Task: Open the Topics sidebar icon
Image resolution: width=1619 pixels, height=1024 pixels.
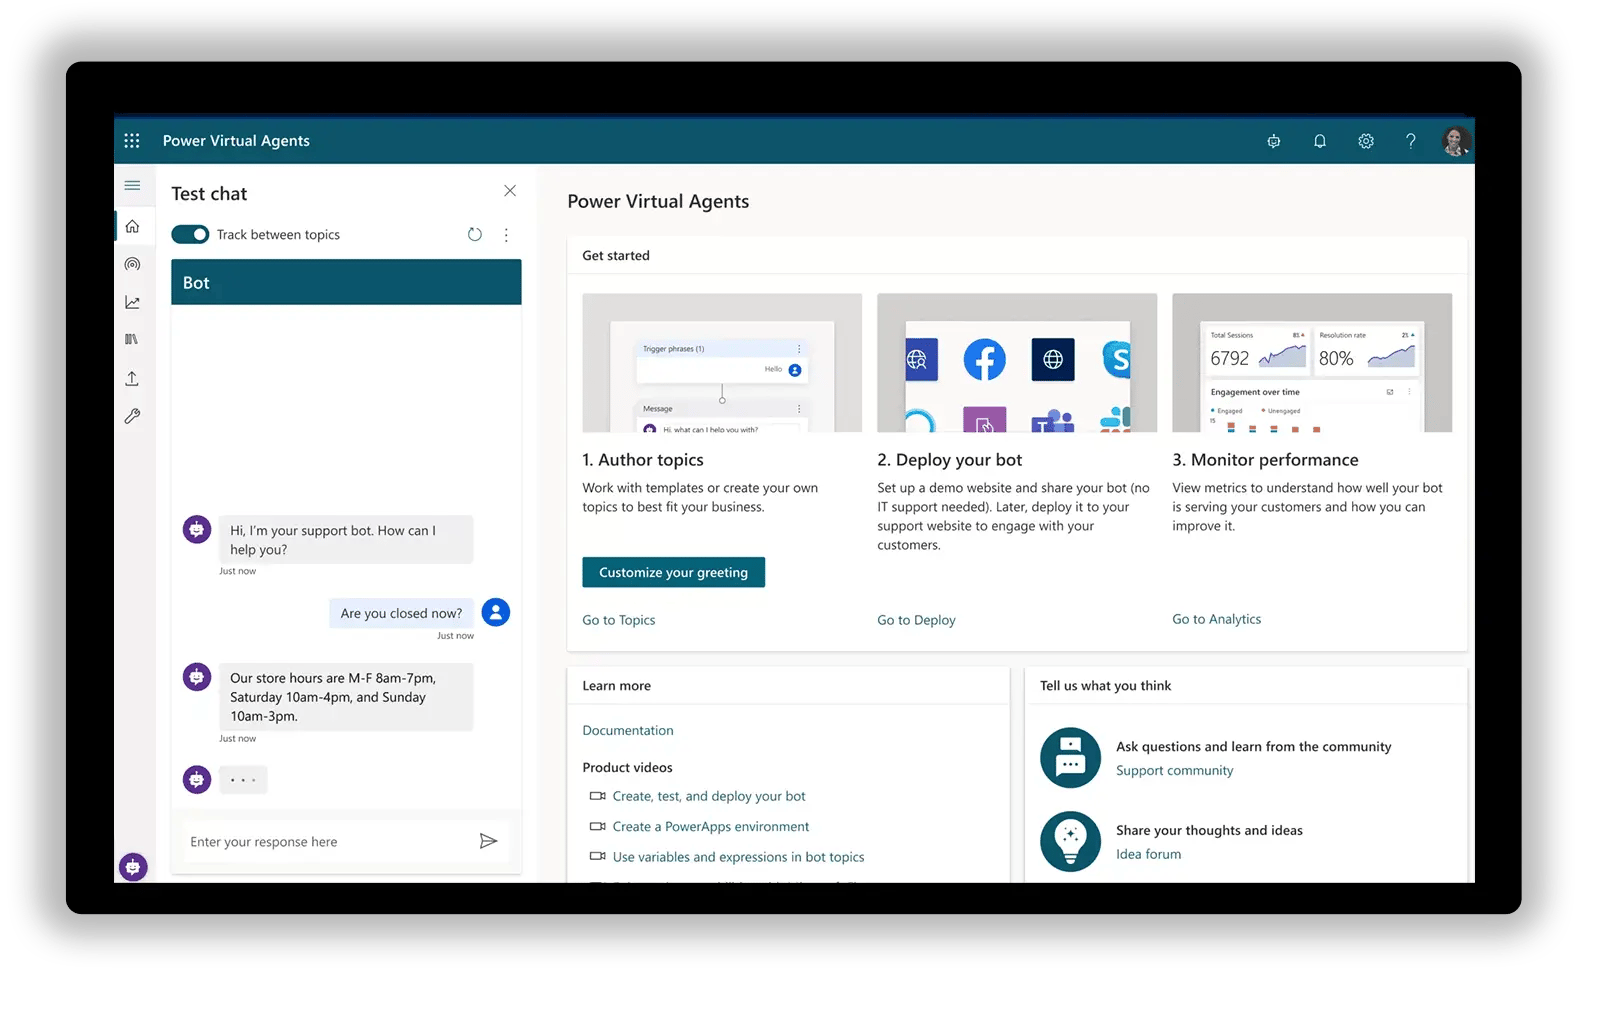Action: tap(132, 264)
